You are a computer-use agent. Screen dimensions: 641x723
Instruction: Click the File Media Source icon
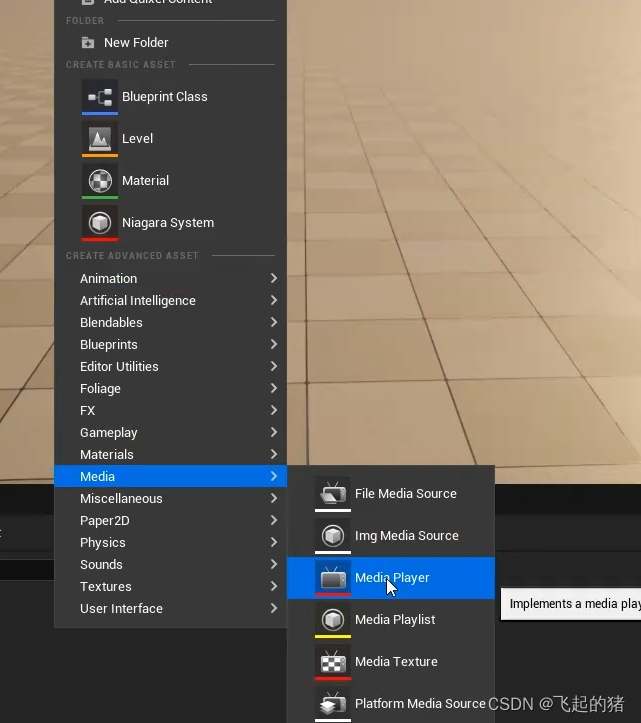pos(333,494)
